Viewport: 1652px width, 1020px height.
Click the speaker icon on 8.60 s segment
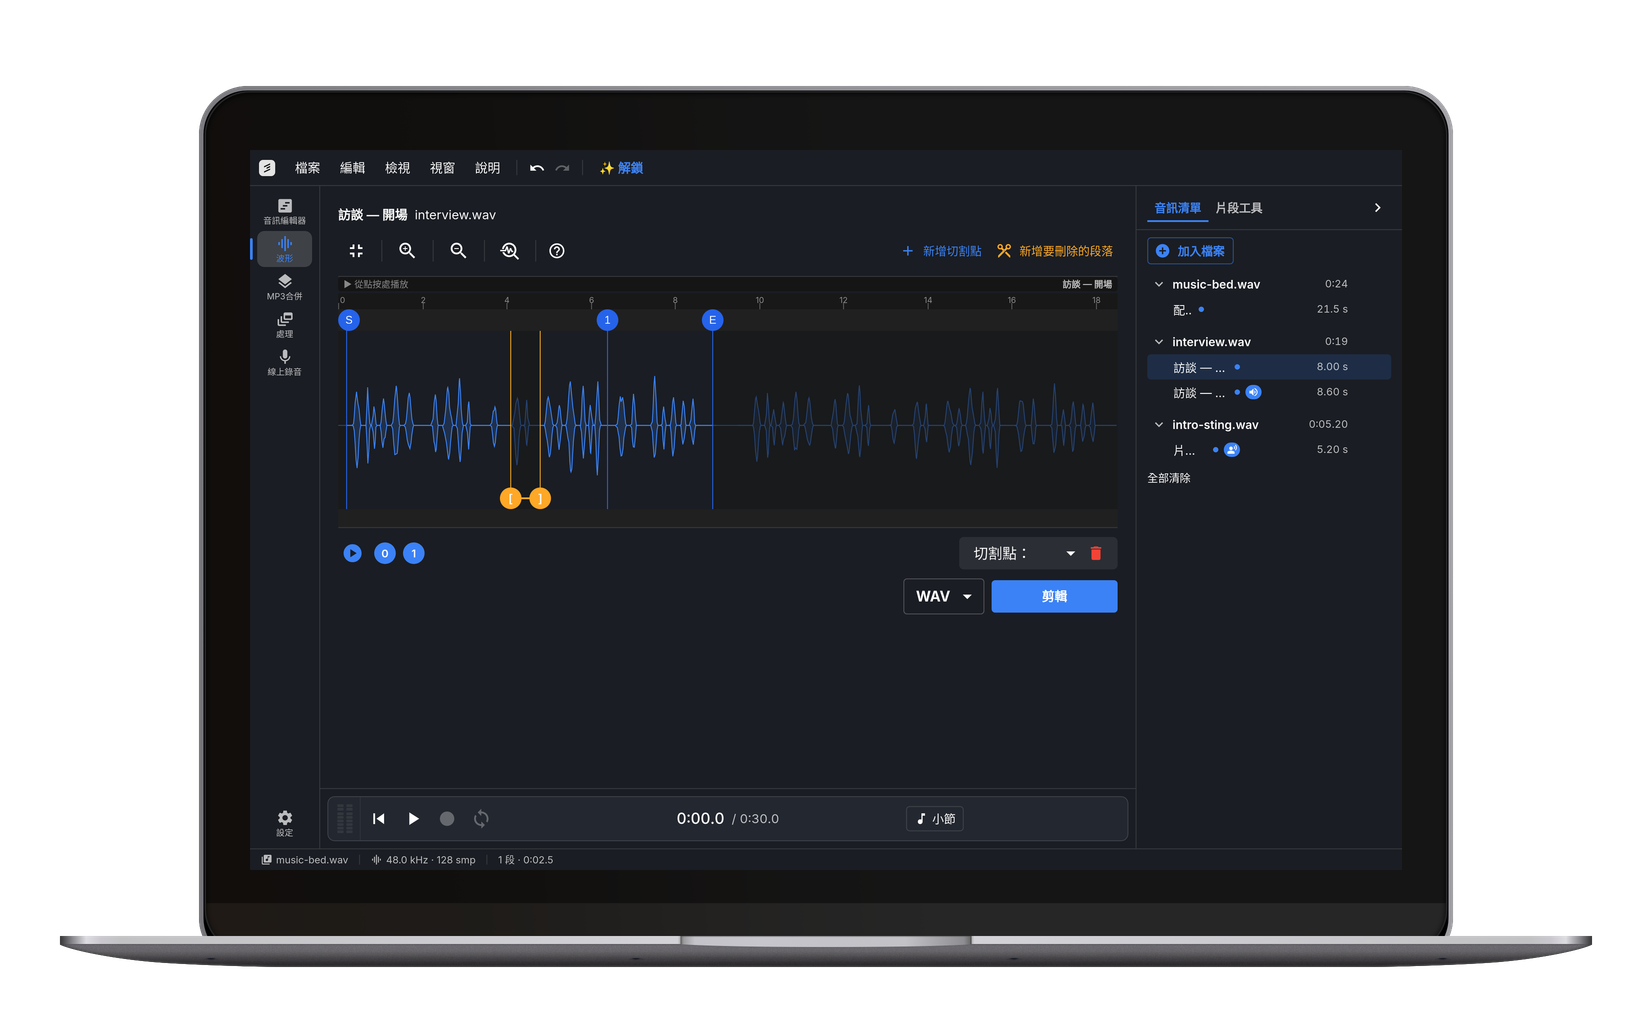click(1253, 392)
